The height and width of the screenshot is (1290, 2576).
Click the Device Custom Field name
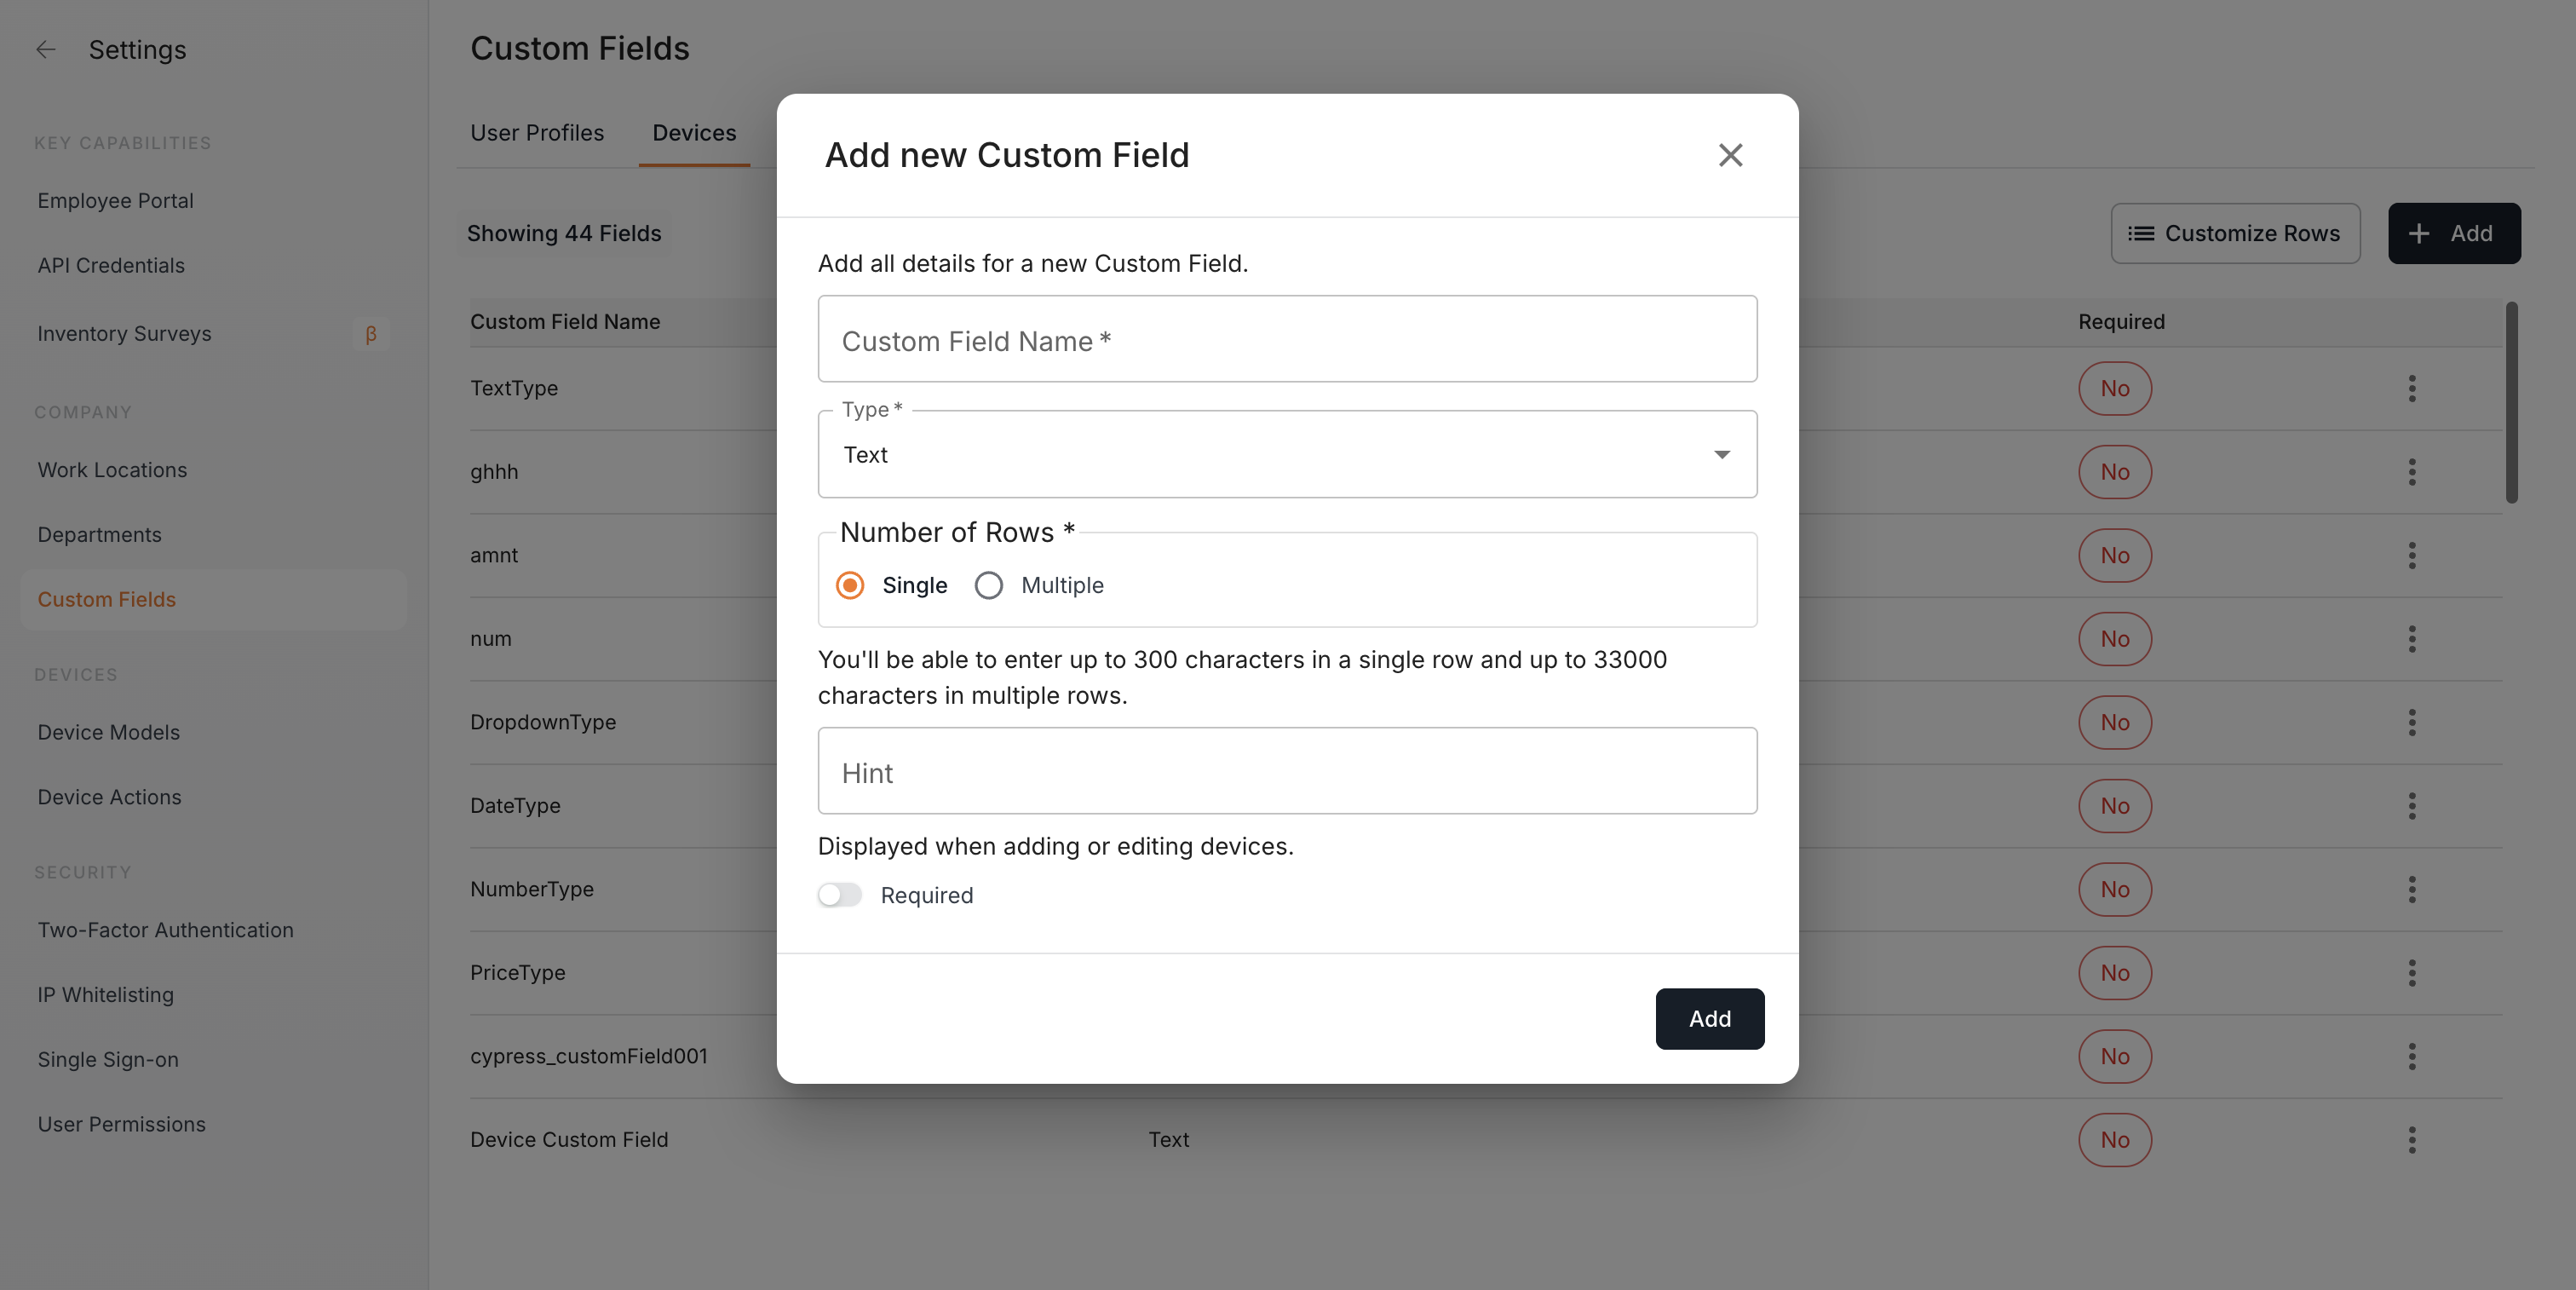click(569, 1140)
